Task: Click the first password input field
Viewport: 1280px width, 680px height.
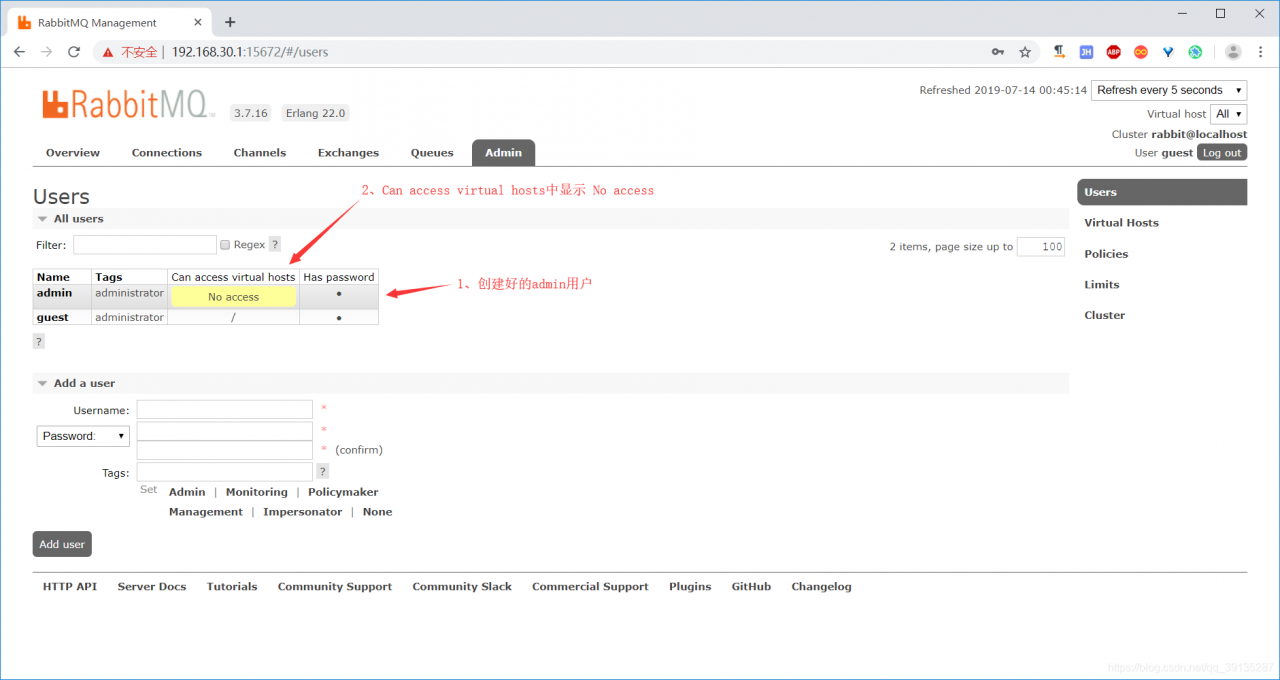Action: [x=225, y=431]
